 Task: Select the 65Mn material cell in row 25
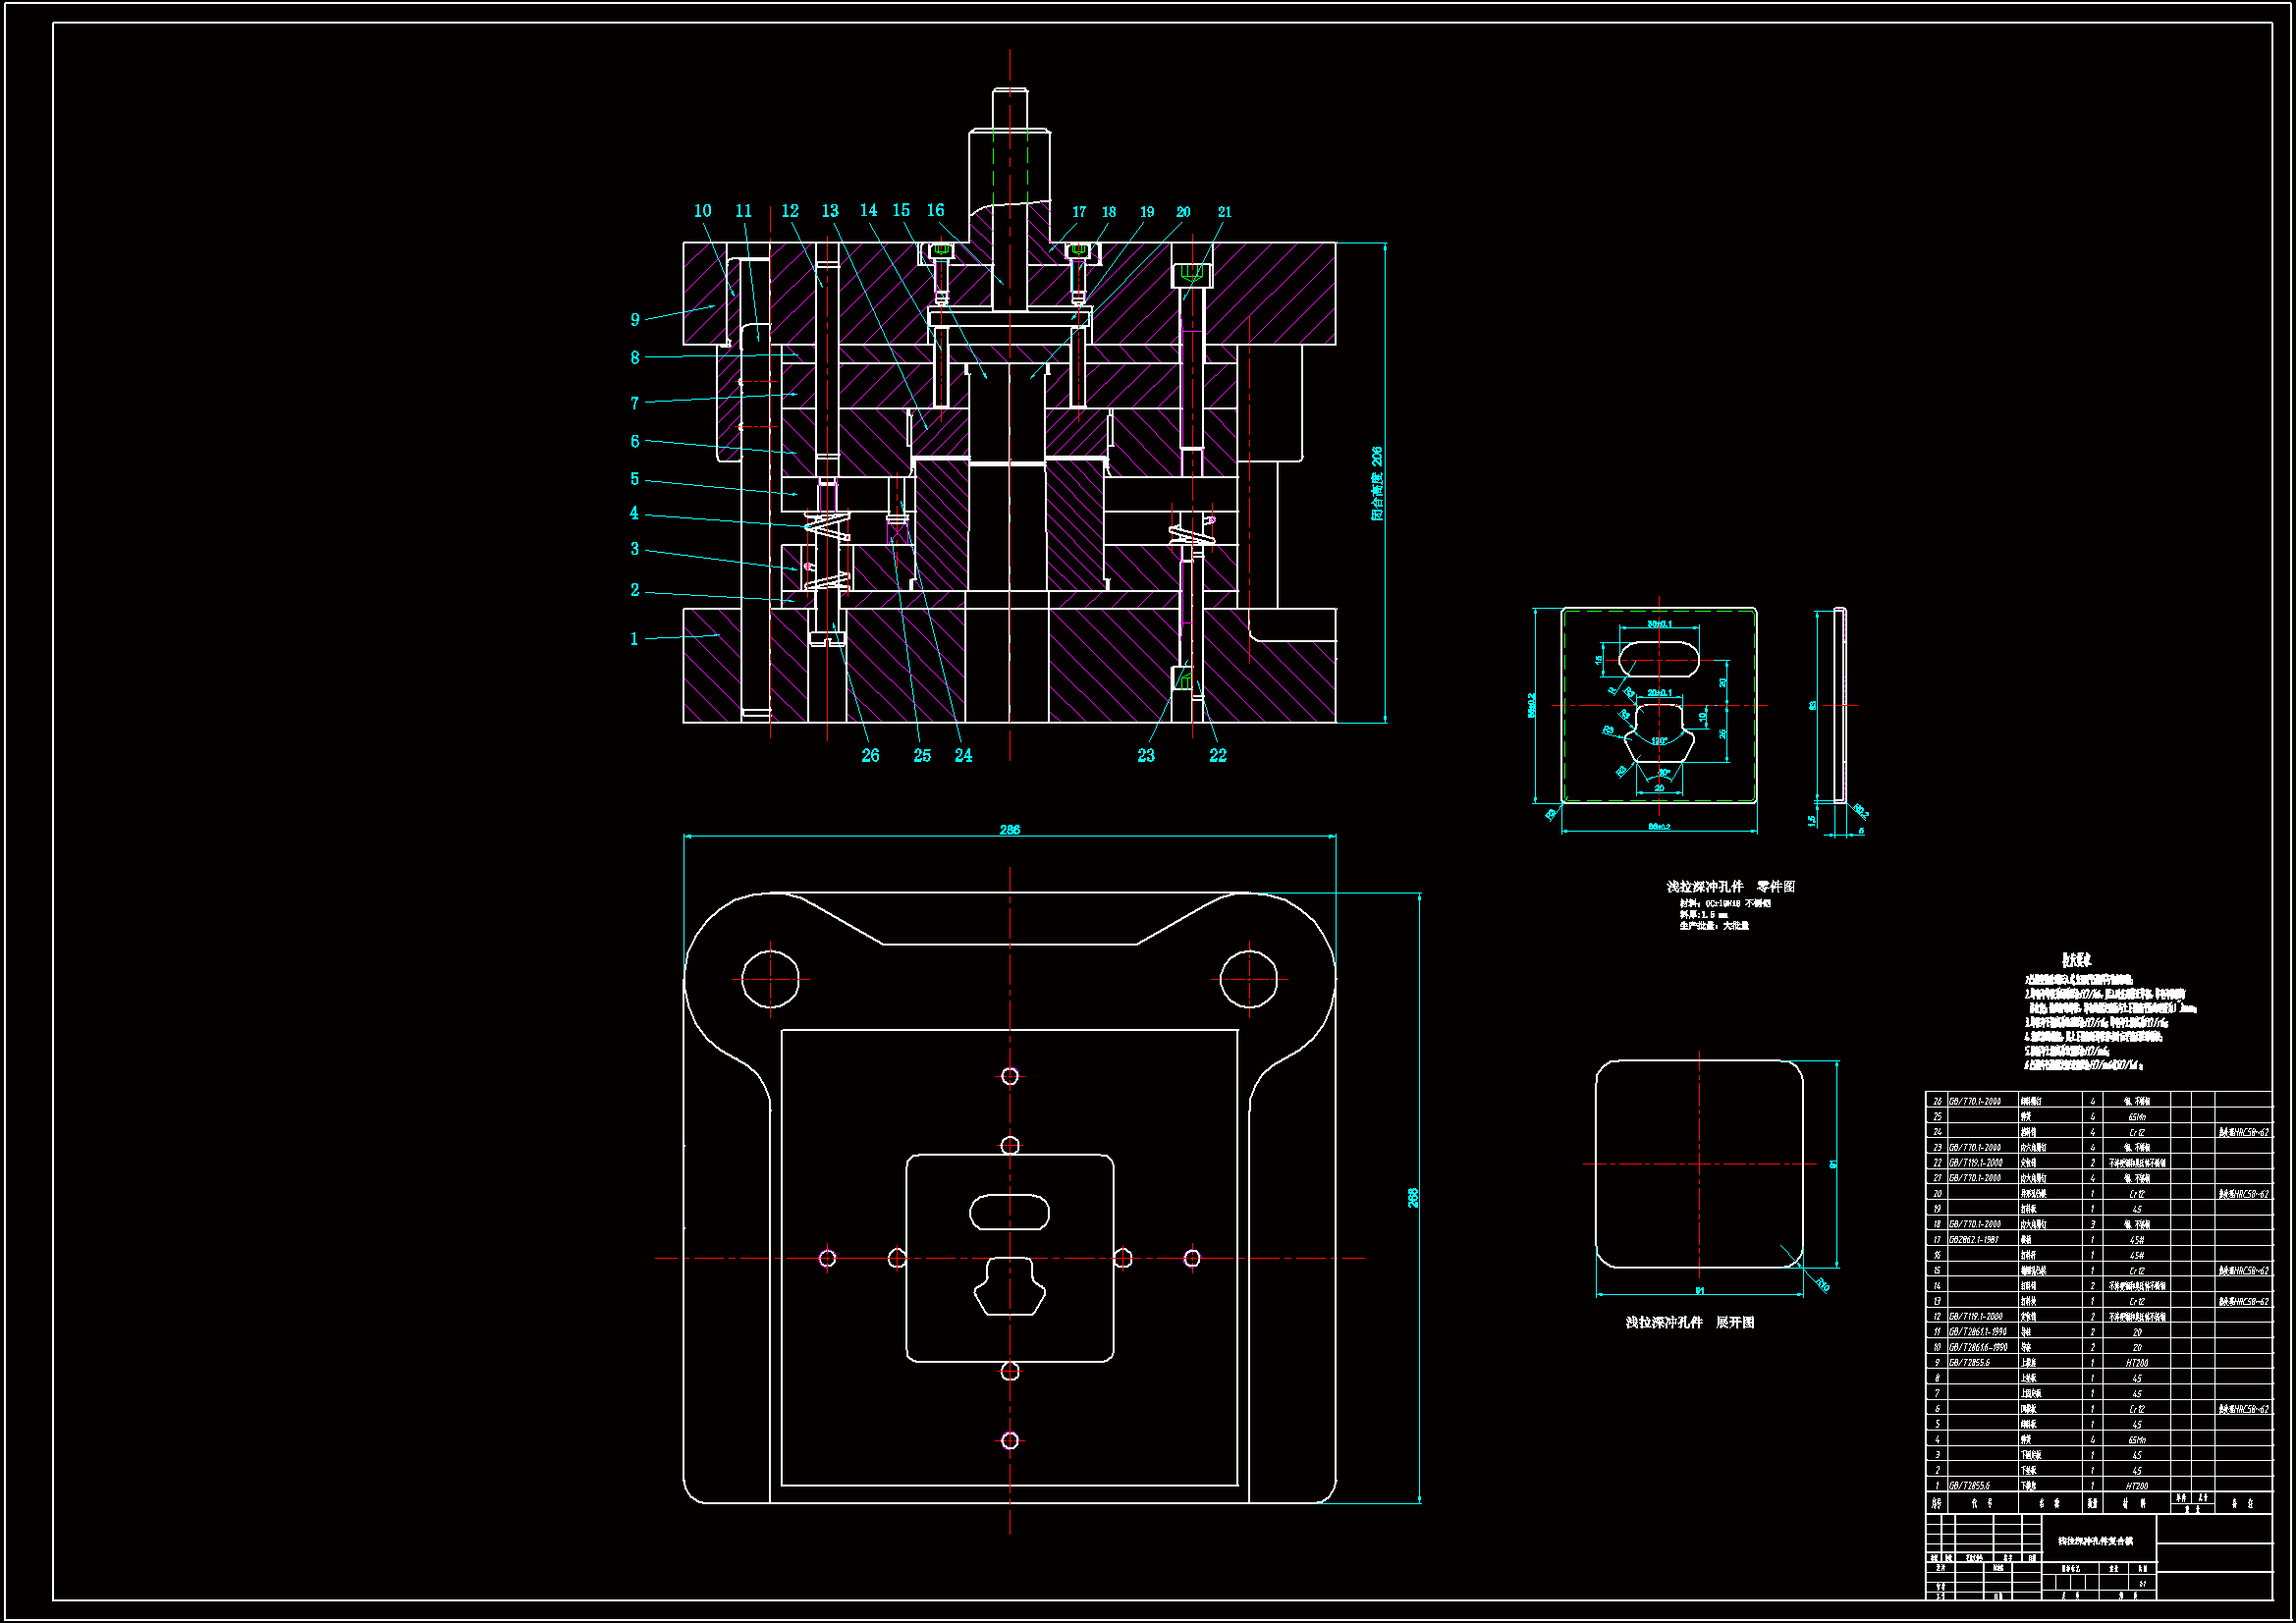tap(2137, 1117)
